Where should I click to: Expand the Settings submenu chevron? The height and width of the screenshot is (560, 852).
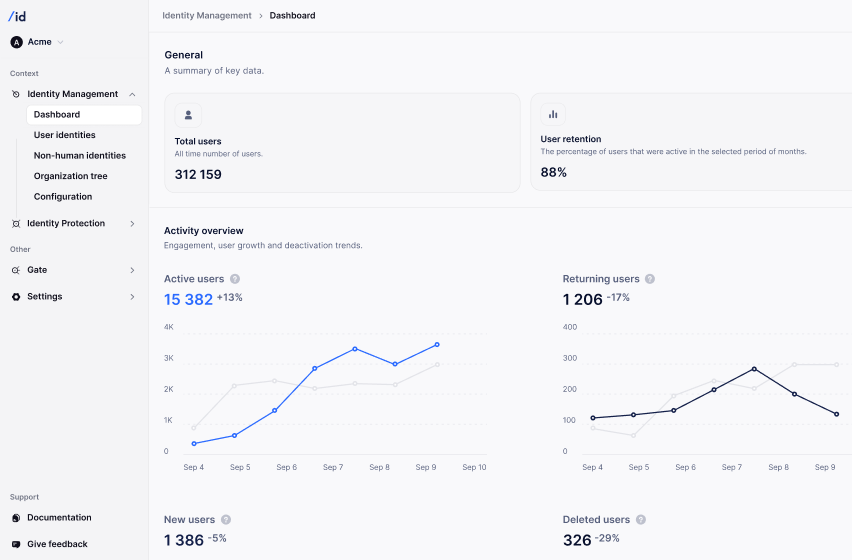point(132,297)
